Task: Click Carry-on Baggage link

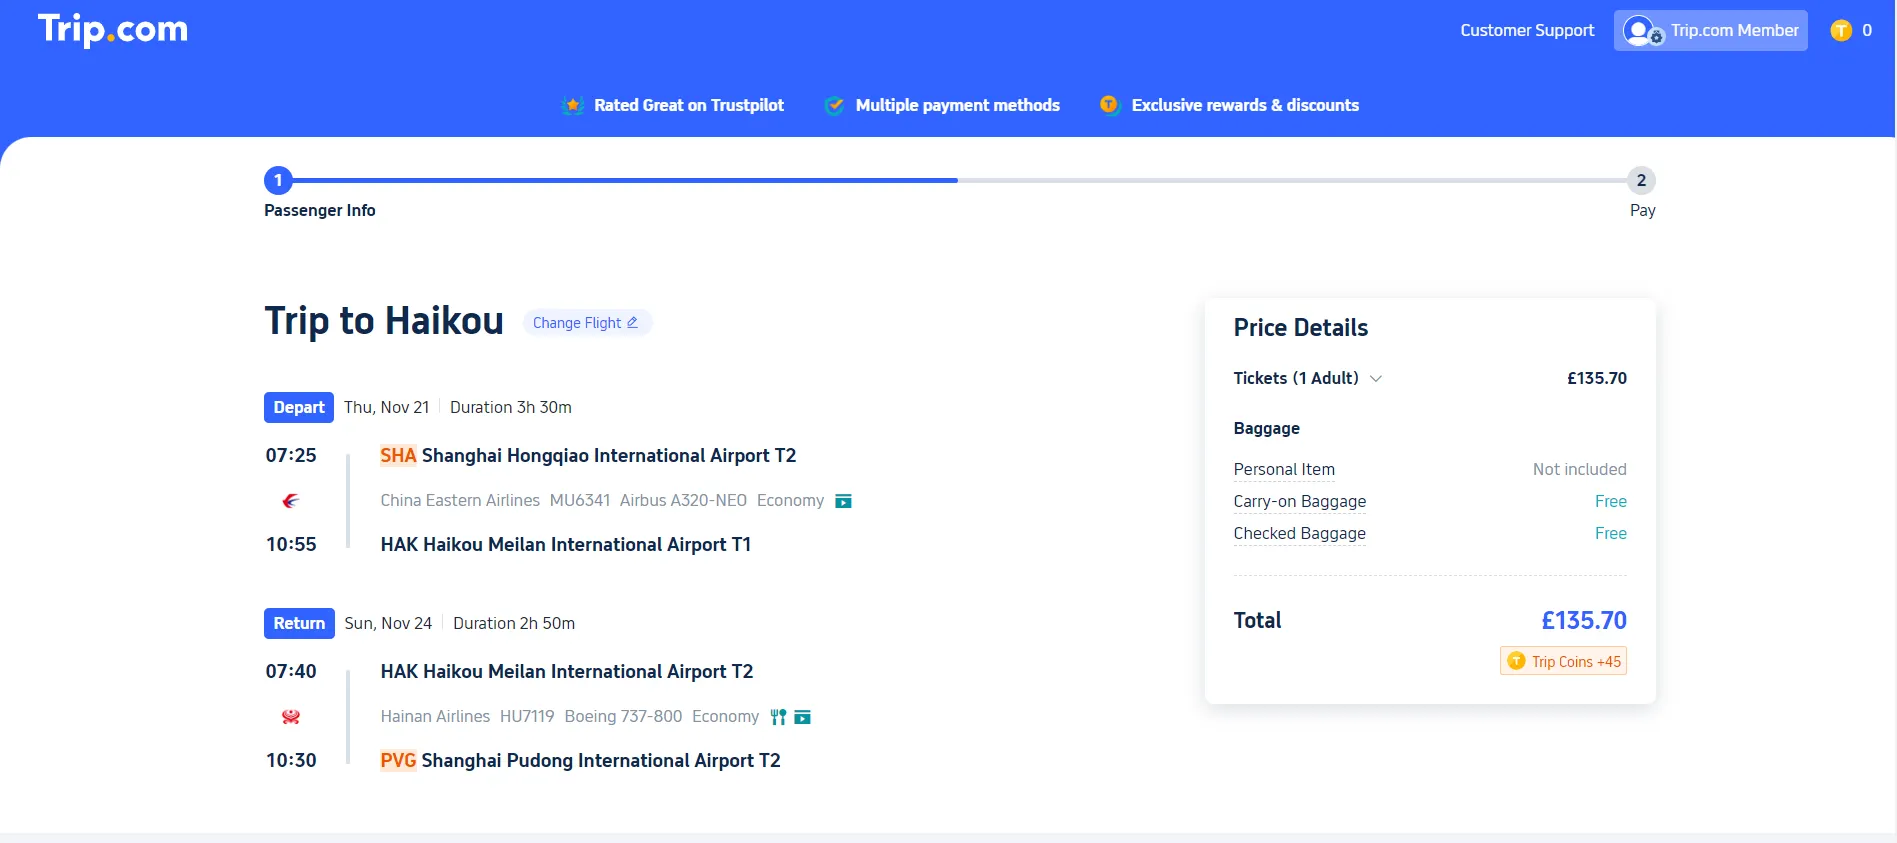Action: (1300, 501)
